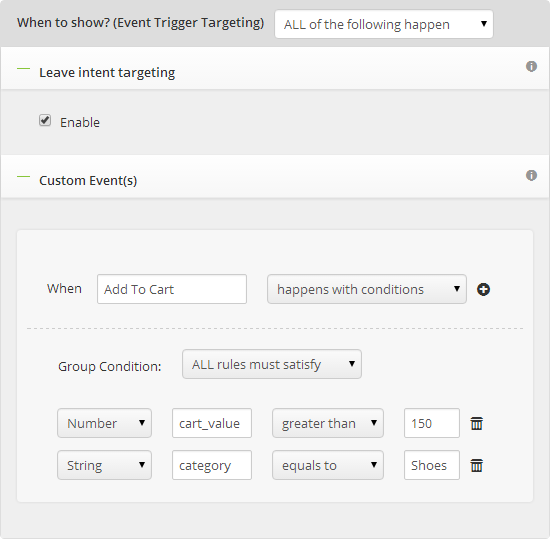Delete the category rule with trash icon
This screenshot has height=539, width=550.
coord(476,465)
